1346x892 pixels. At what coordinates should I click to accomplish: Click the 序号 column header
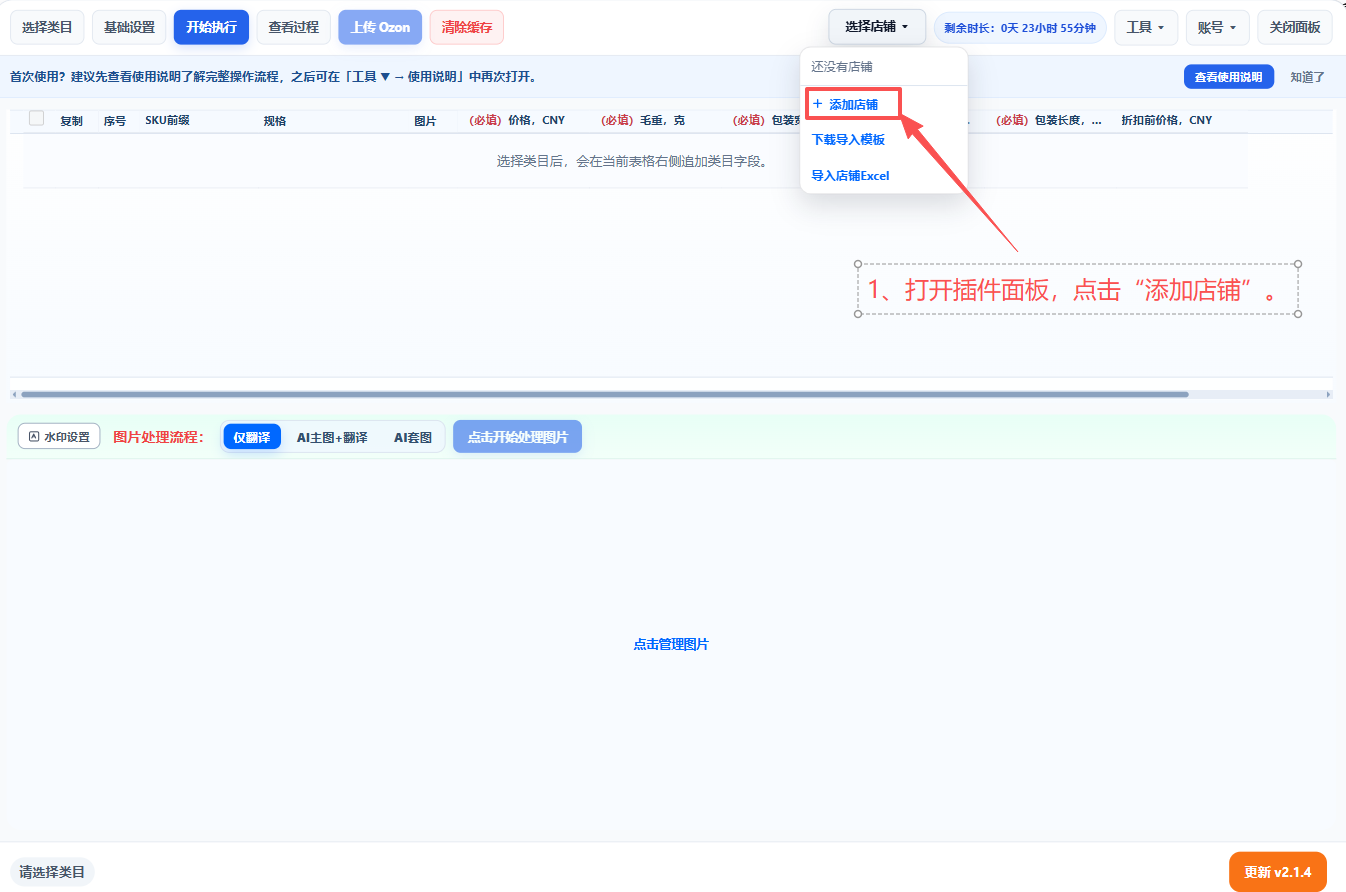tap(114, 121)
